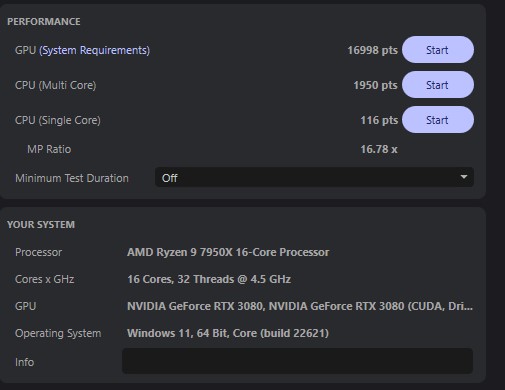This screenshot has height=390, width=505.
Task: Select the CPU Multi Core score 1950 pts
Action: coord(375,85)
